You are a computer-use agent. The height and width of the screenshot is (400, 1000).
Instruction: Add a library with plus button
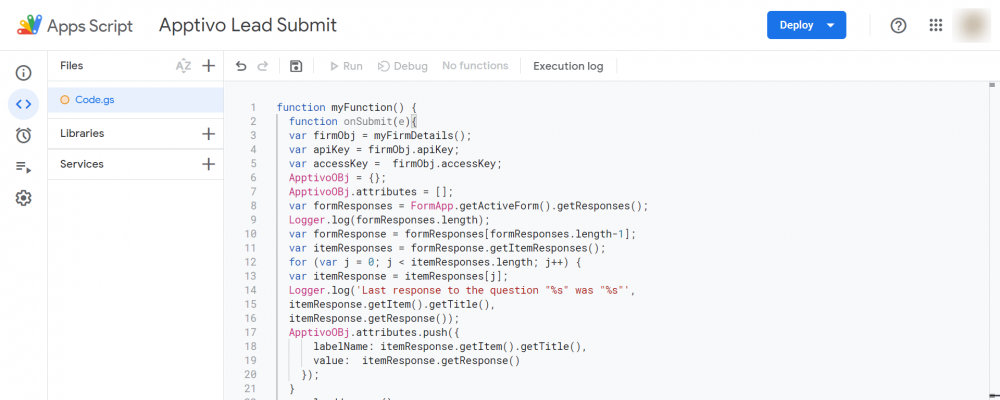click(x=208, y=133)
